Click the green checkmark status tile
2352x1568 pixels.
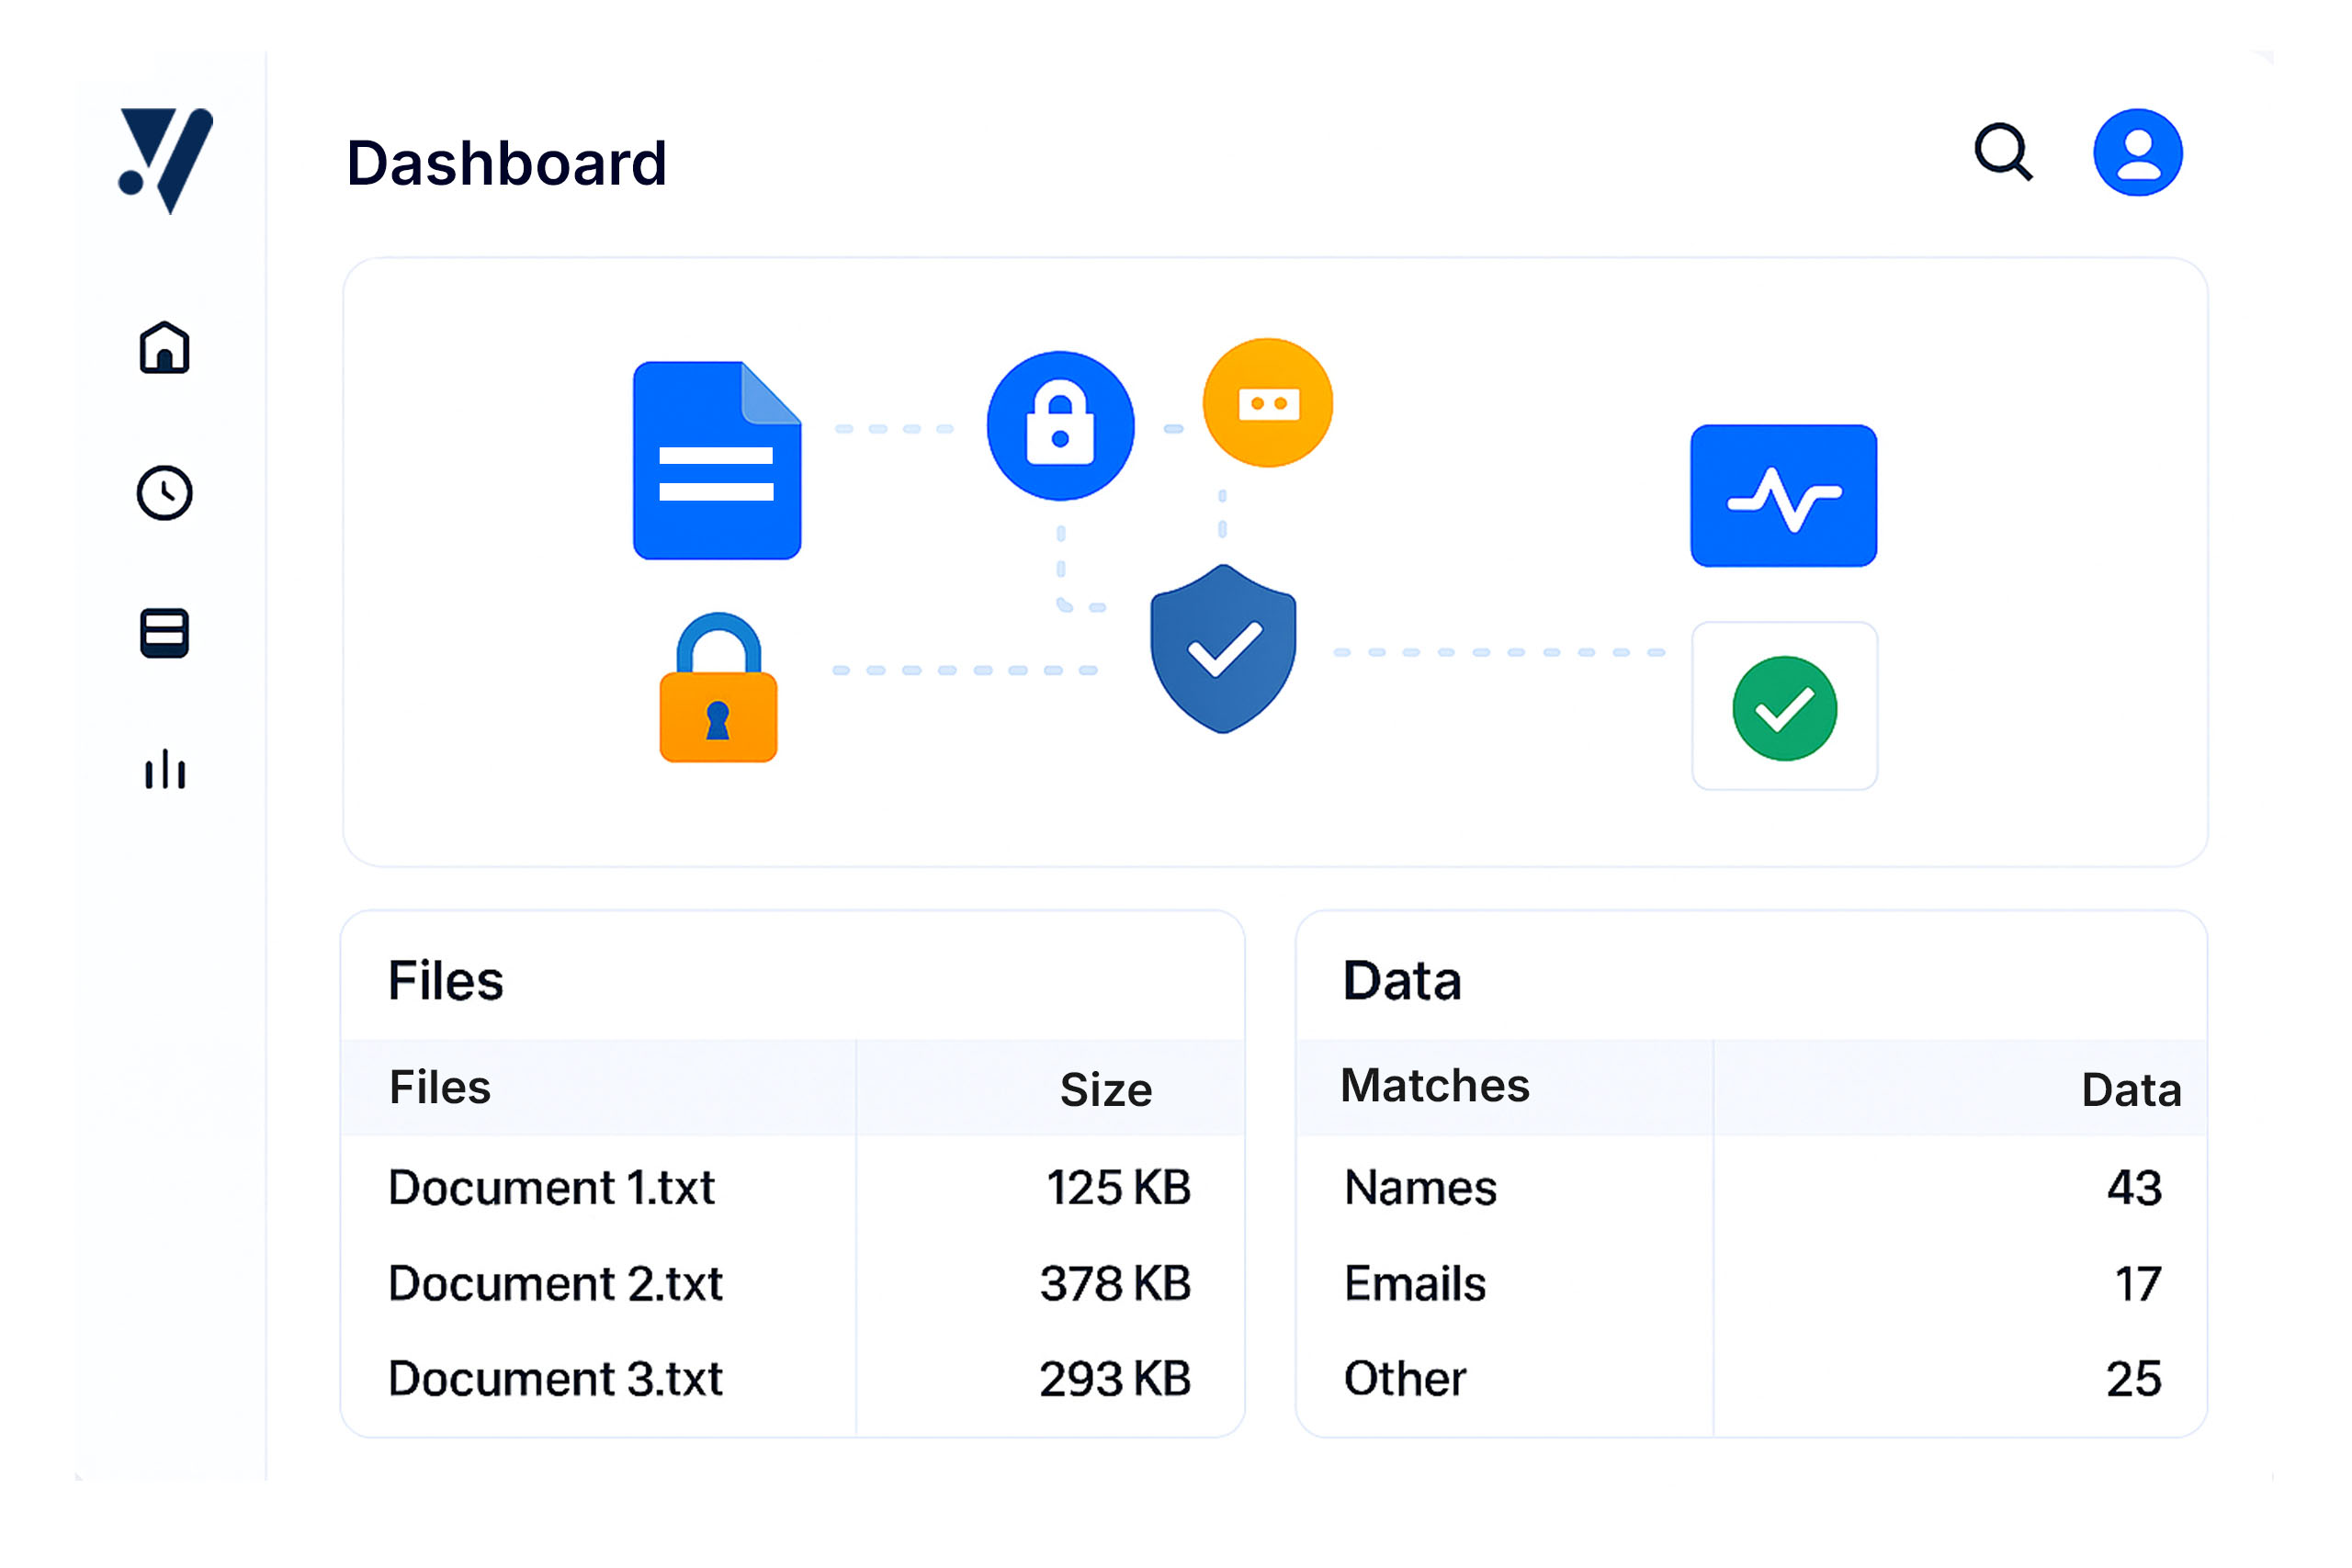point(1784,708)
